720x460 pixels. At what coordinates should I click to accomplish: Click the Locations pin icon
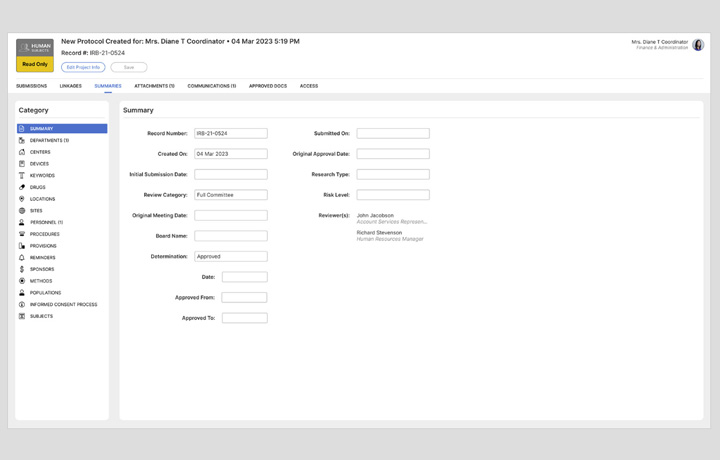point(22,199)
